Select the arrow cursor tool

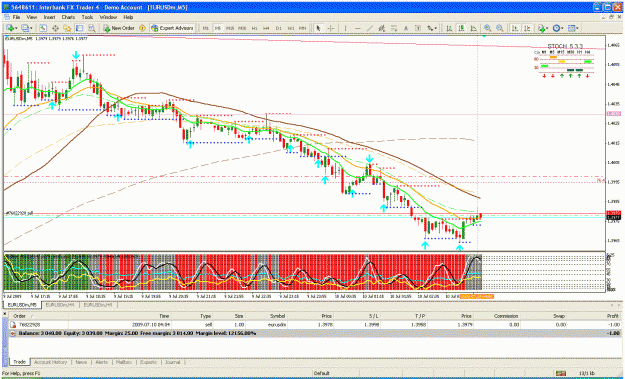coord(318,28)
